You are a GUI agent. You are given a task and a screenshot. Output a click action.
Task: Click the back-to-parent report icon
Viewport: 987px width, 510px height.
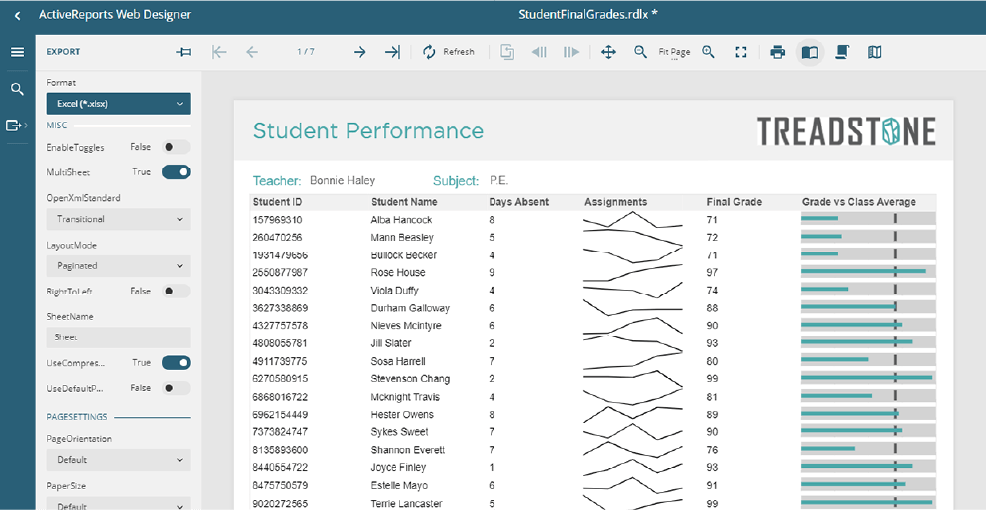point(507,52)
